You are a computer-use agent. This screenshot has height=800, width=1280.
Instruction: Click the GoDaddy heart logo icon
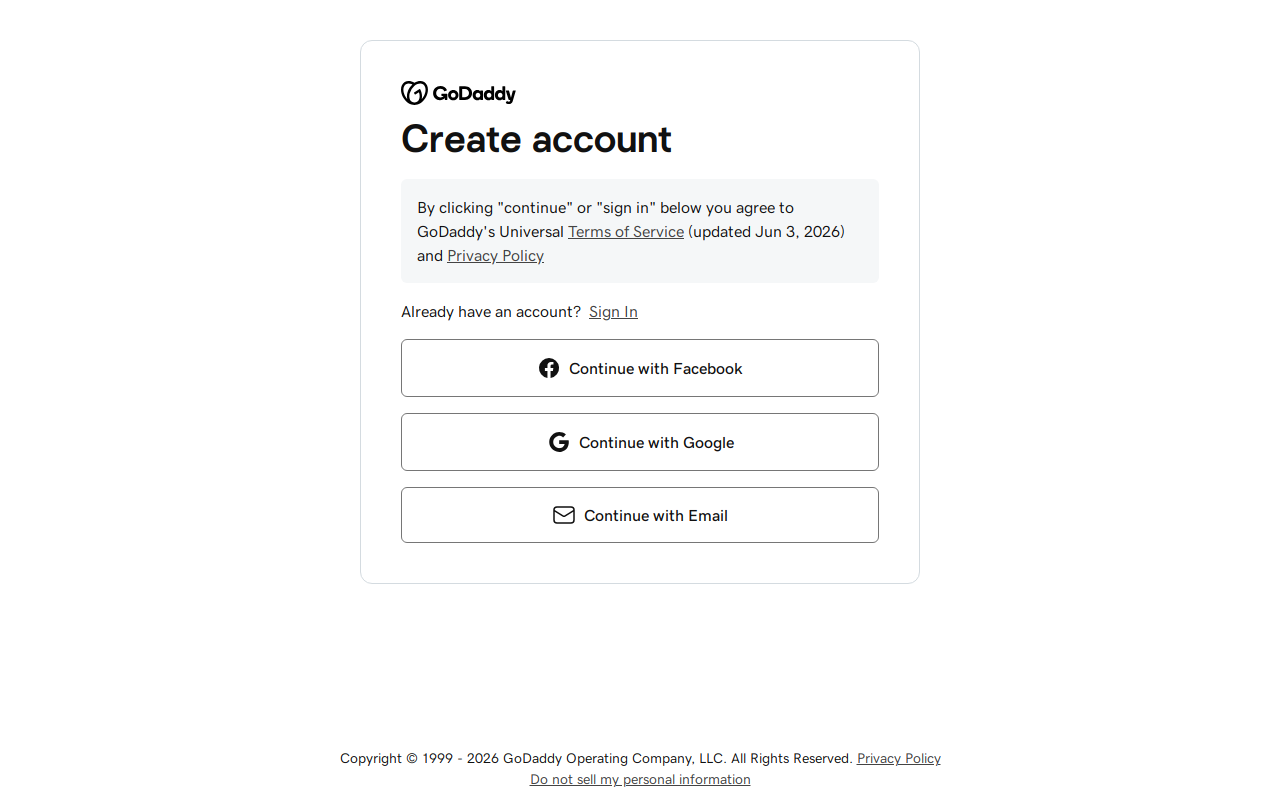tap(414, 93)
